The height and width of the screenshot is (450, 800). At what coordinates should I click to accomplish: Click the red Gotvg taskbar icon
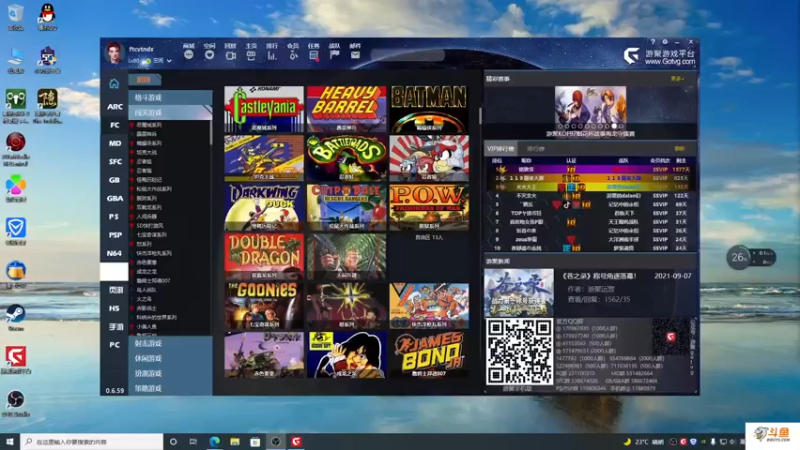[296, 442]
